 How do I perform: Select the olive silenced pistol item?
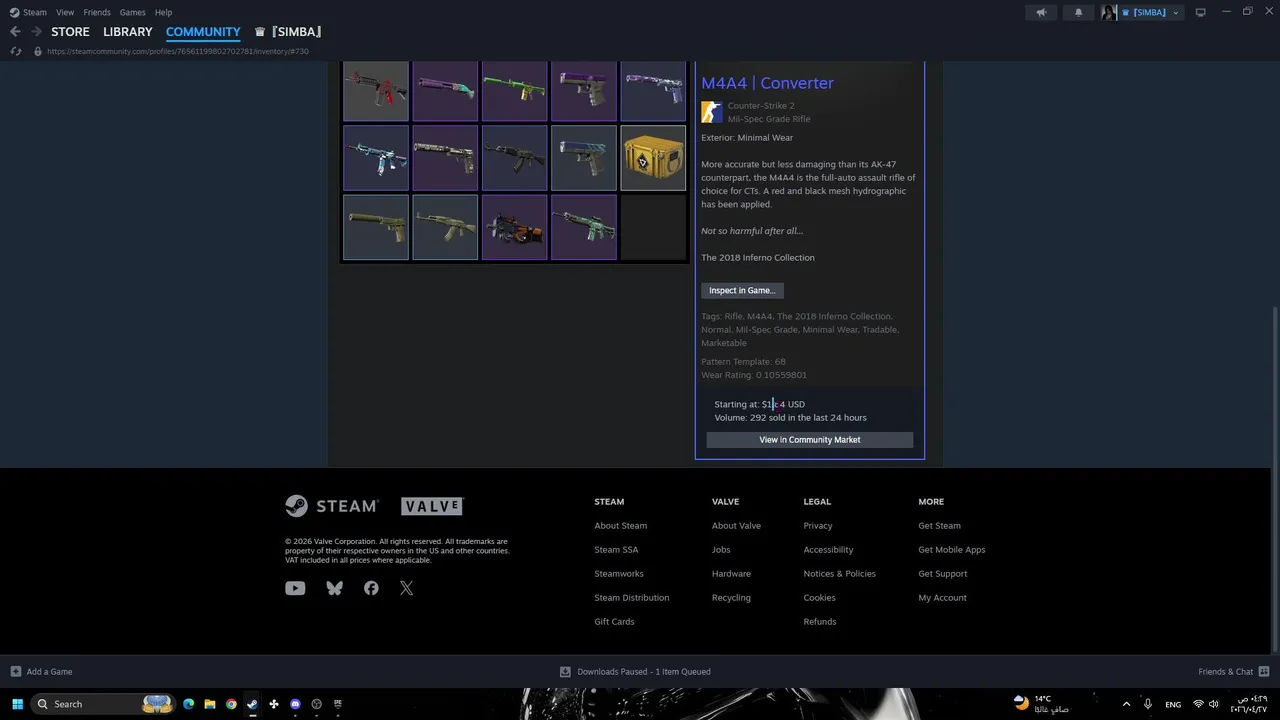[376, 227]
